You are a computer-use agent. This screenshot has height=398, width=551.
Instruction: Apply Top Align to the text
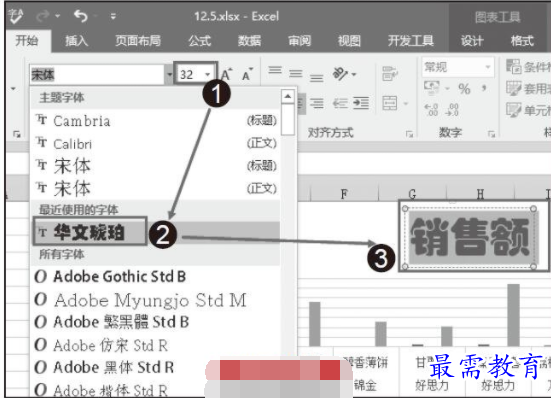point(275,70)
